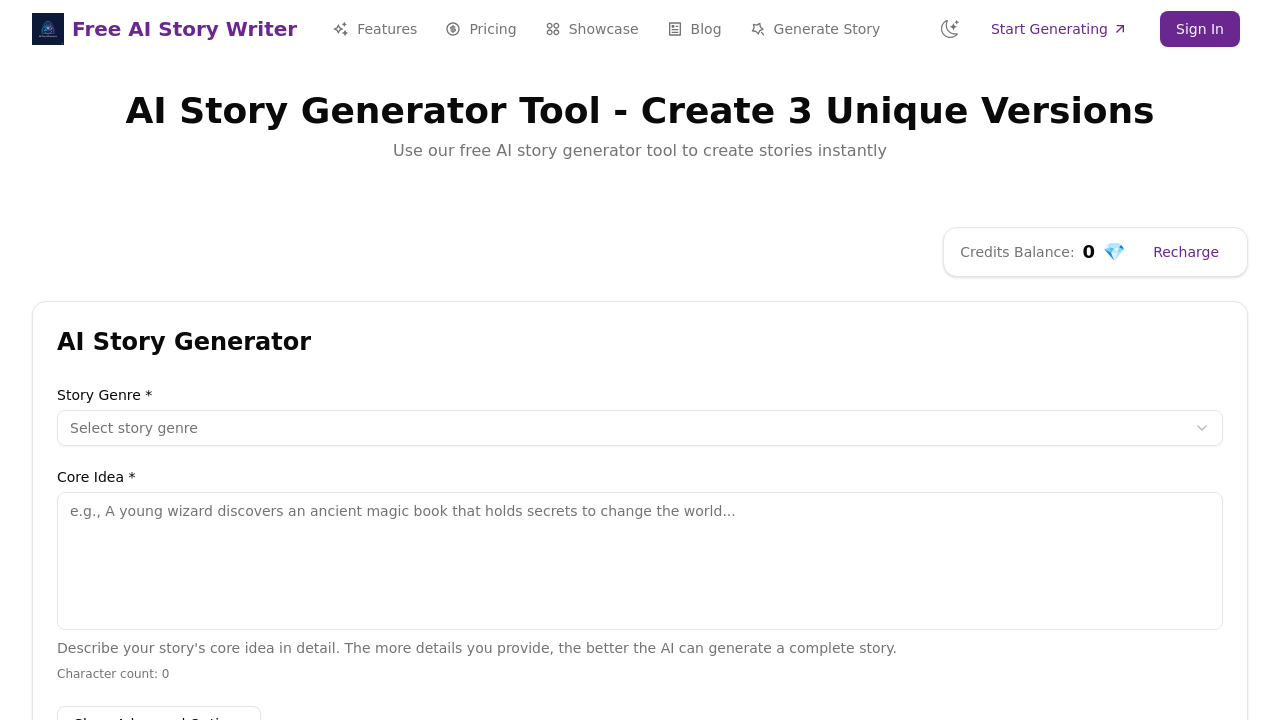Toggle dark mode with the moon icon
The height and width of the screenshot is (720, 1280).
click(x=948, y=28)
